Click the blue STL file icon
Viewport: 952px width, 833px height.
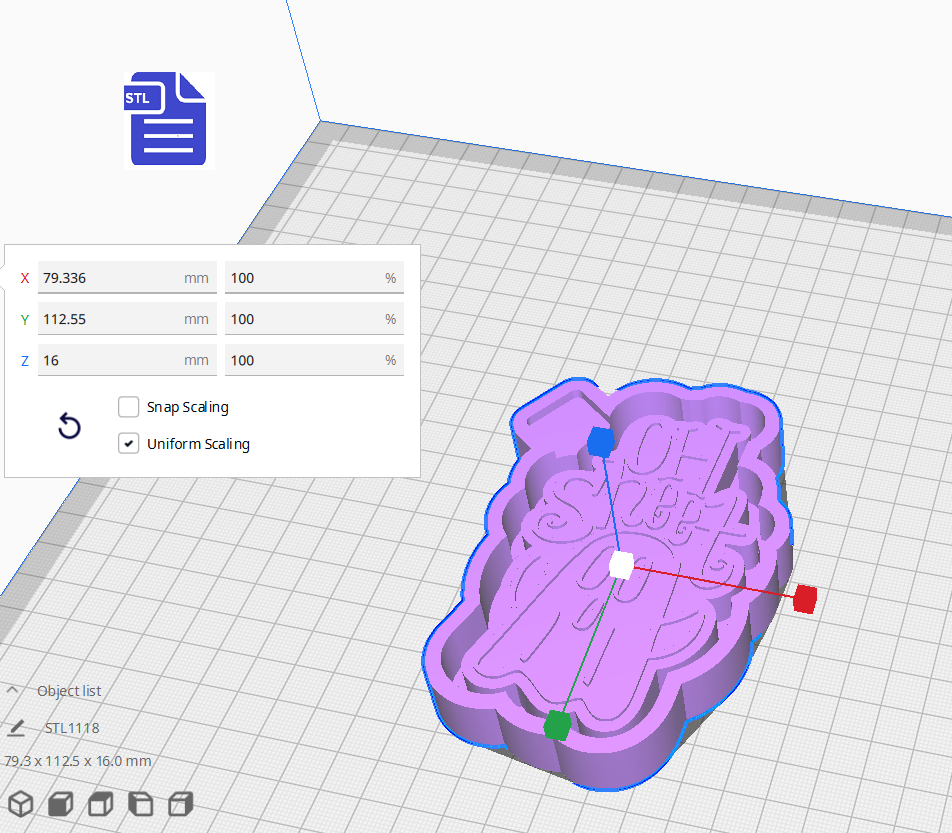pyautogui.click(x=168, y=119)
